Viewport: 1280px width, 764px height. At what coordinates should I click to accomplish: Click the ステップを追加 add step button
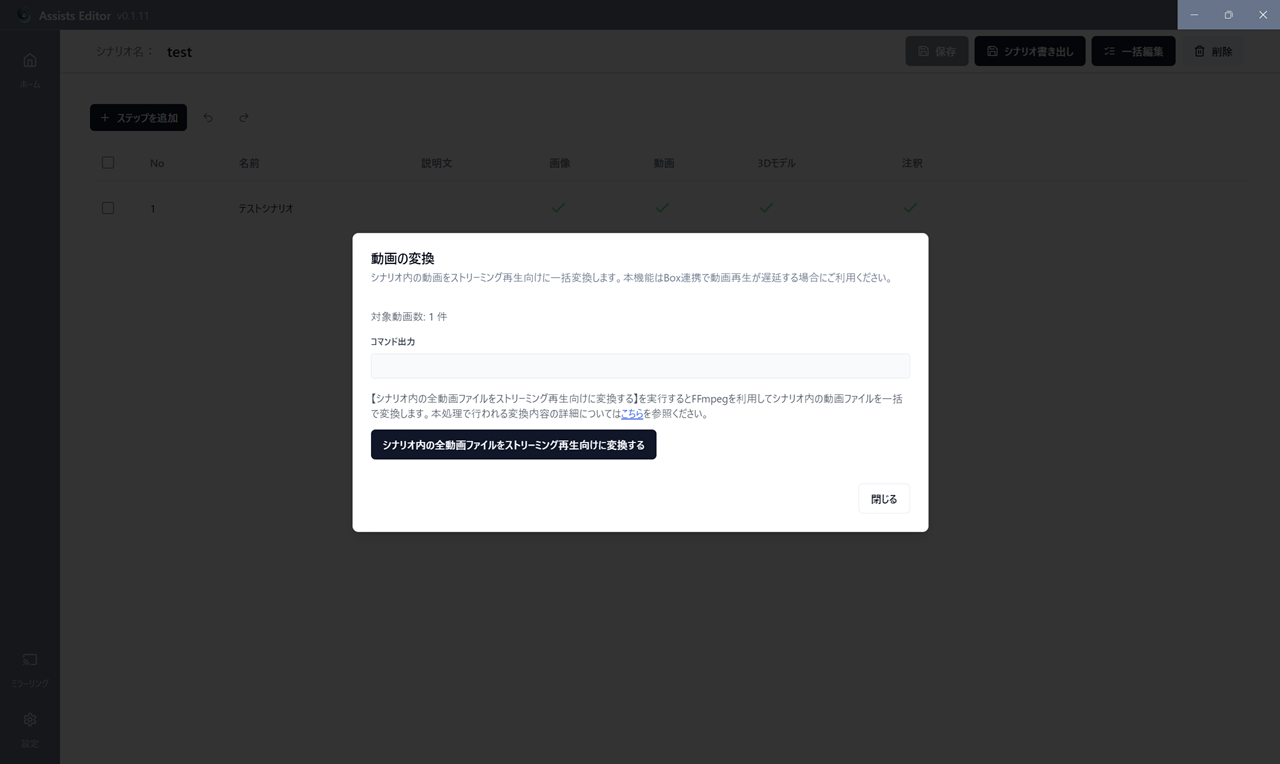[x=138, y=118]
